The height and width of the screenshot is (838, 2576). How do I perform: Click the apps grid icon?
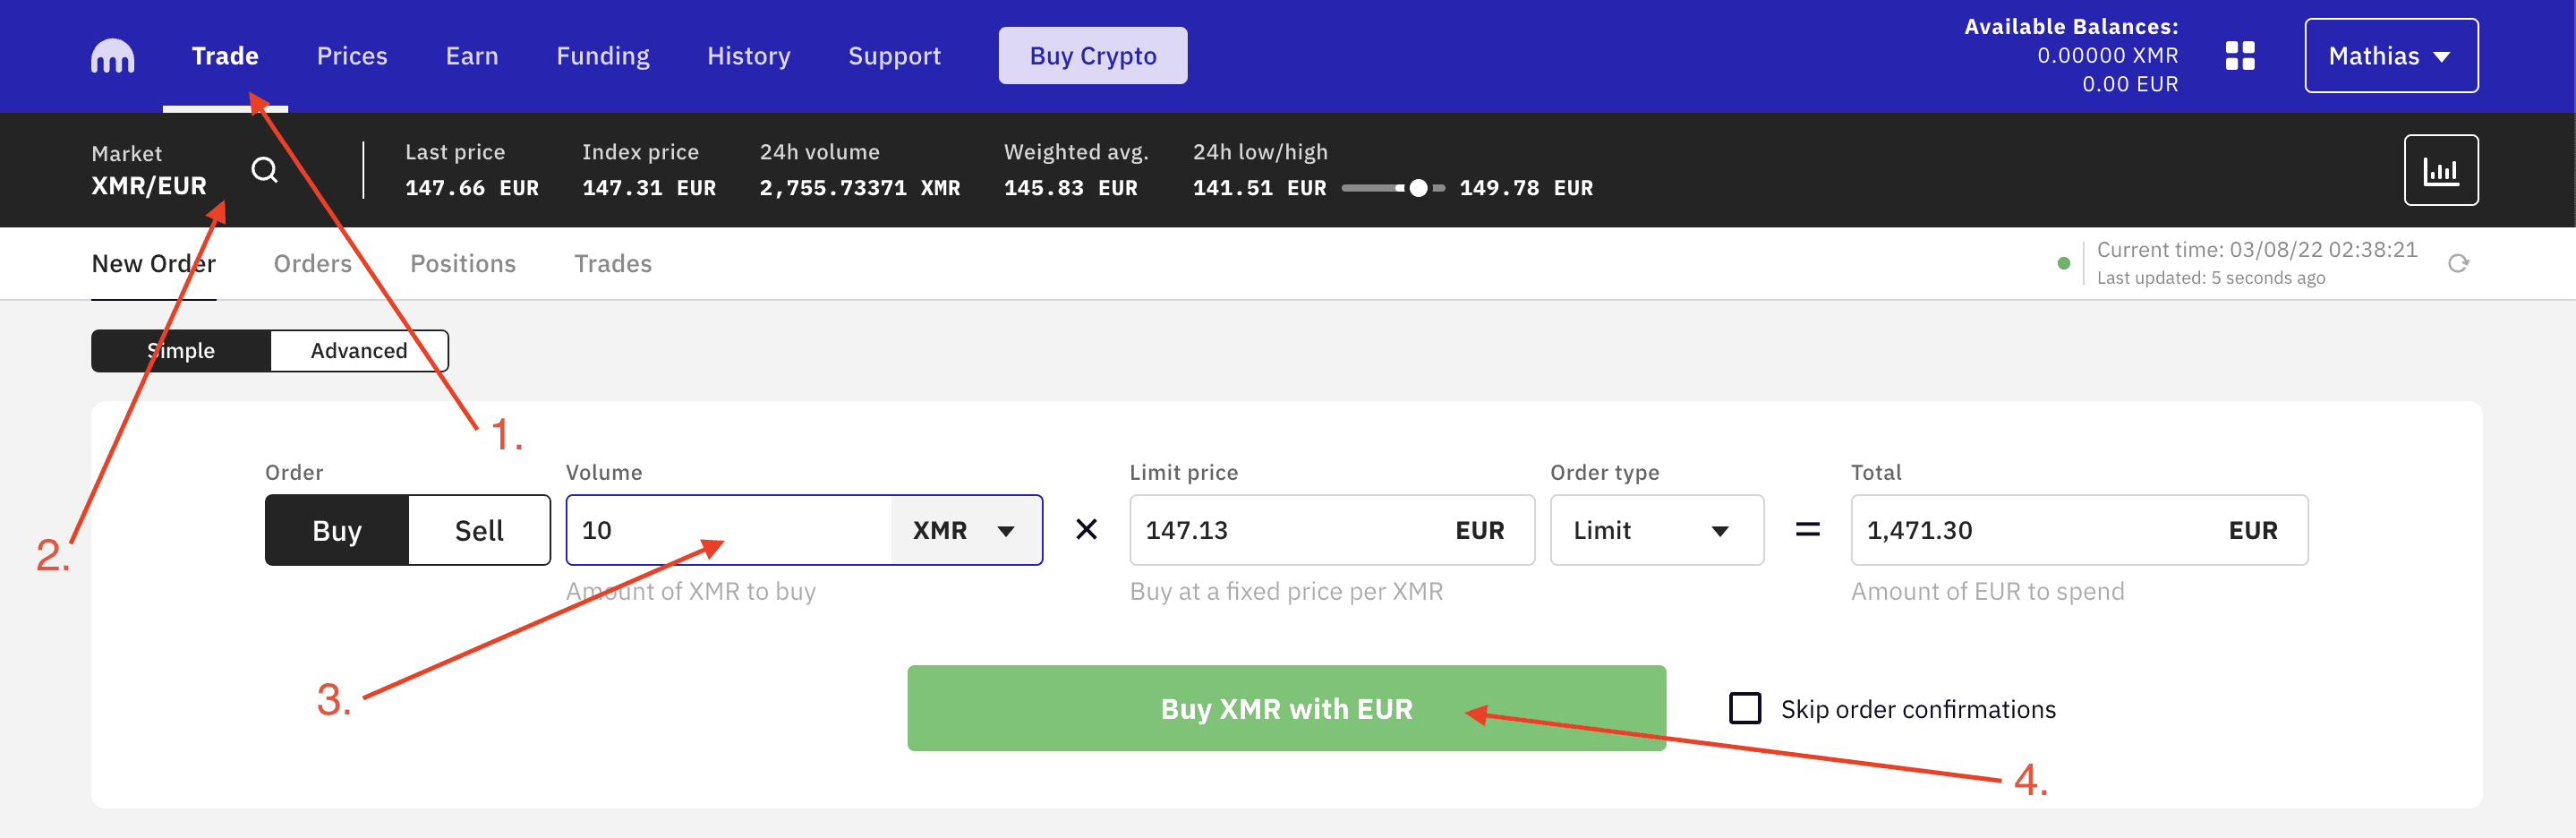pyautogui.click(x=2240, y=56)
